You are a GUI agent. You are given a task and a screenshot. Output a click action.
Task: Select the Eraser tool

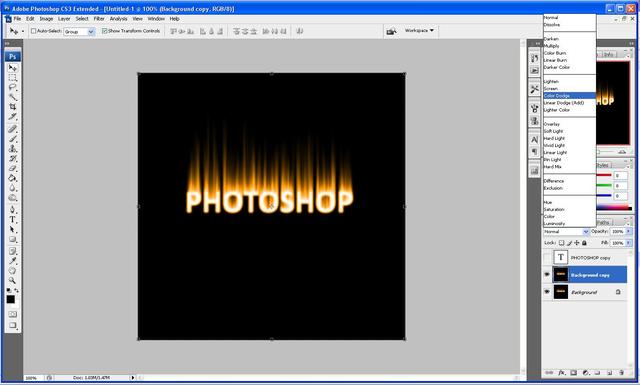tap(13, 168)
